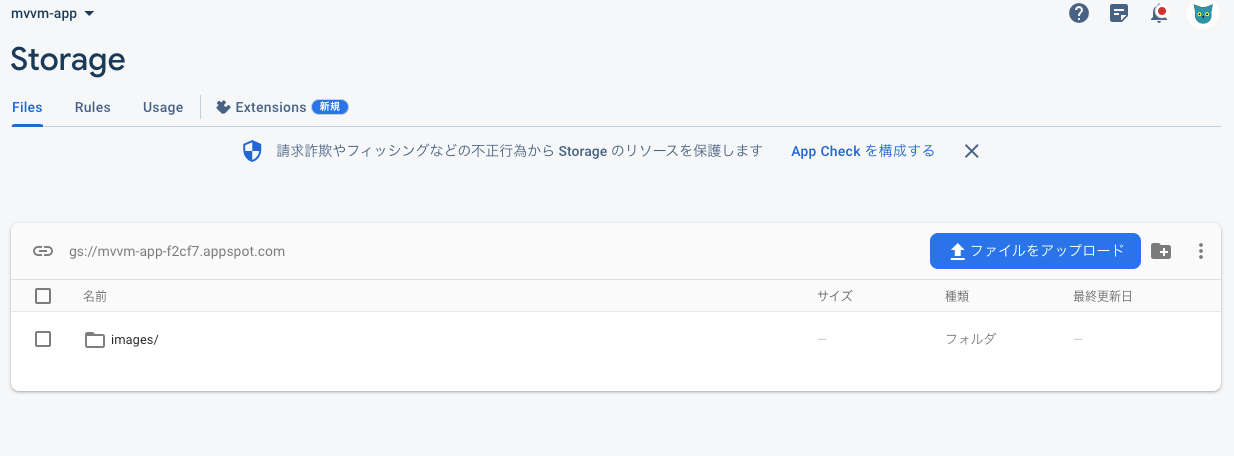Open the user account avatar
This screenshot has height=456, width=1234.
pos(1203,14)
